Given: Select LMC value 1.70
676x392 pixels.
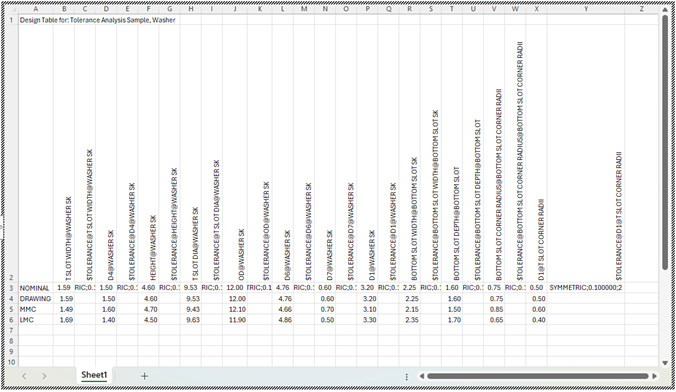Looking at the screenshot, I should (x=452, y=320).
